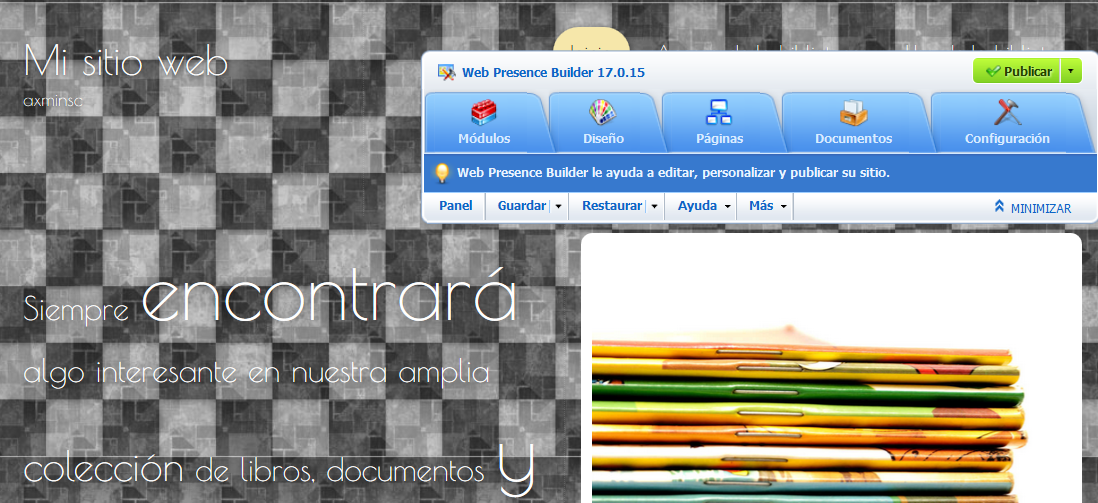Open the Documentos file box icon
This screenshot has height=503, width=1098.
pos(853,112)
